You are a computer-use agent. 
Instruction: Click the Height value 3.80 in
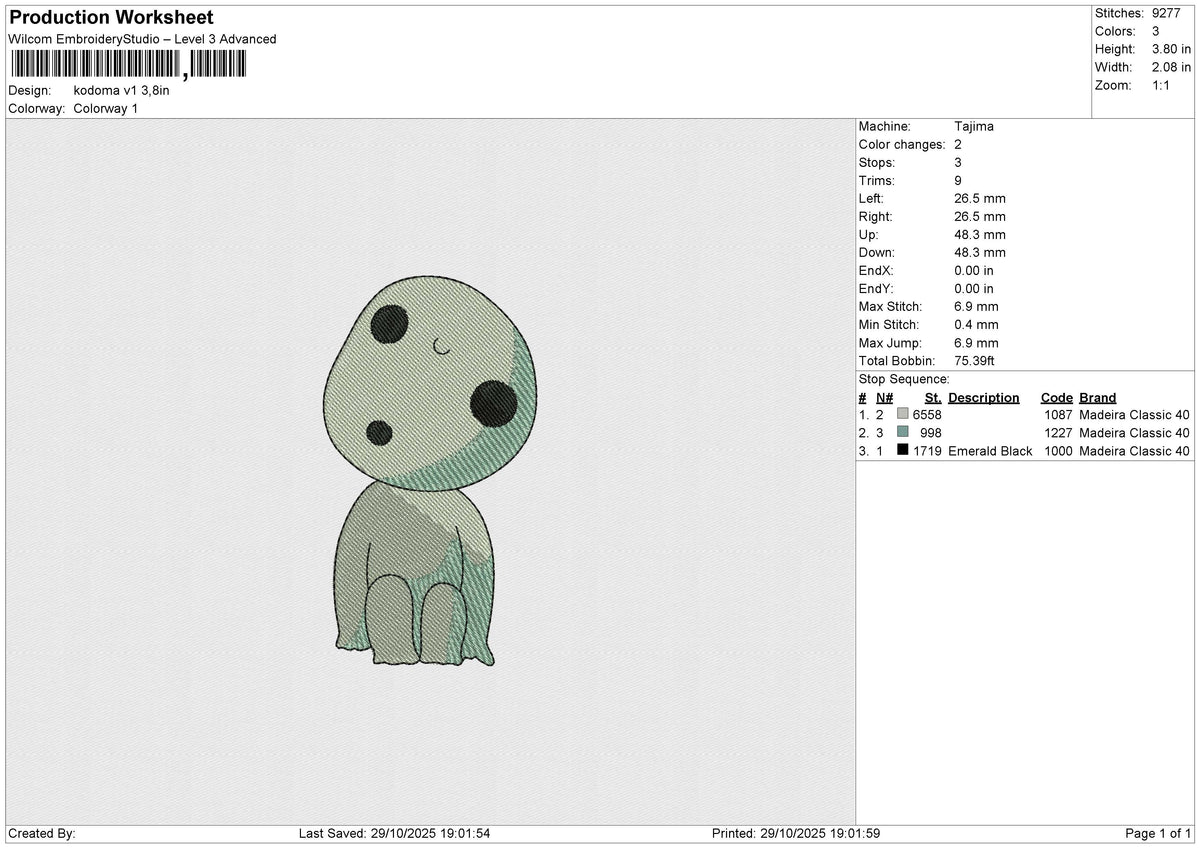click(x=1171, y=49)
